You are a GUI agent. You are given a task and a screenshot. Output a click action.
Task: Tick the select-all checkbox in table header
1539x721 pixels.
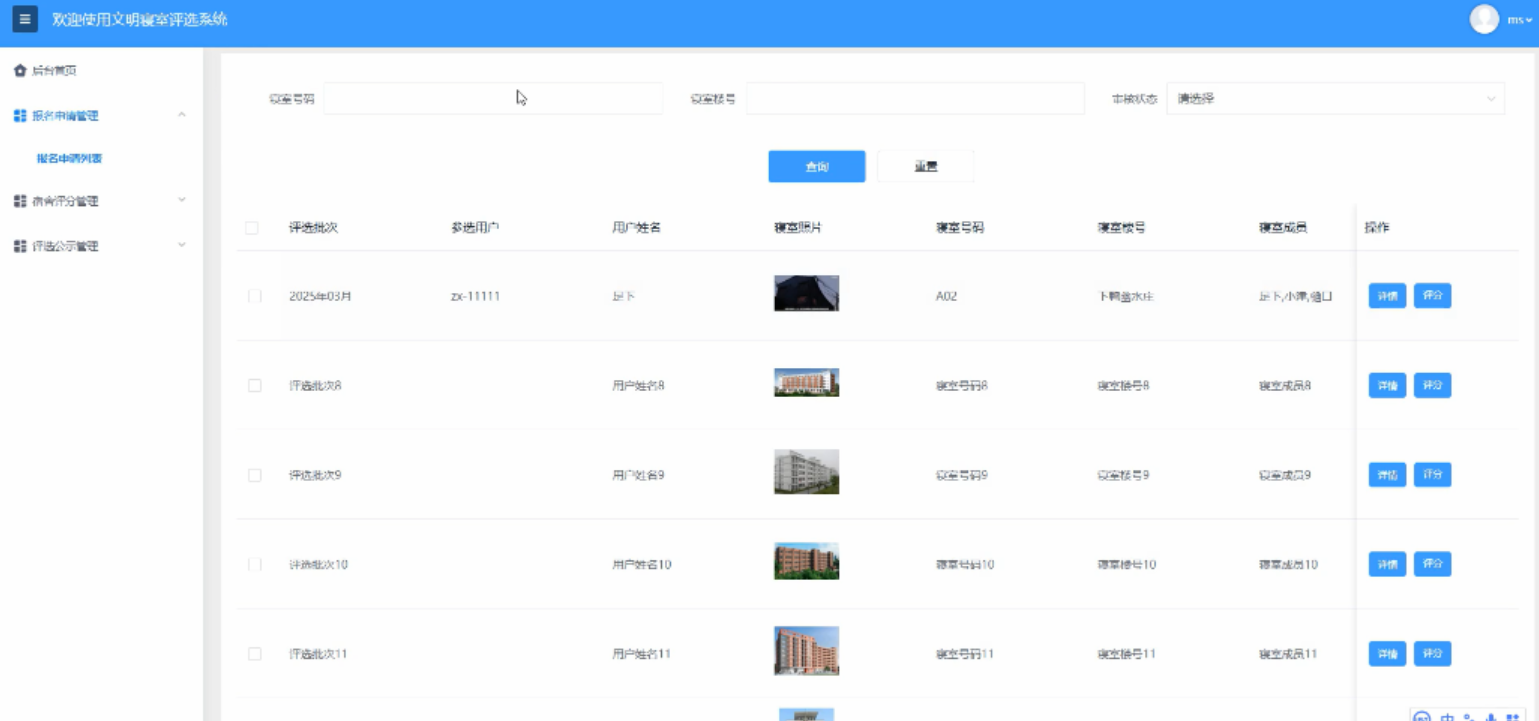[252, 228]
